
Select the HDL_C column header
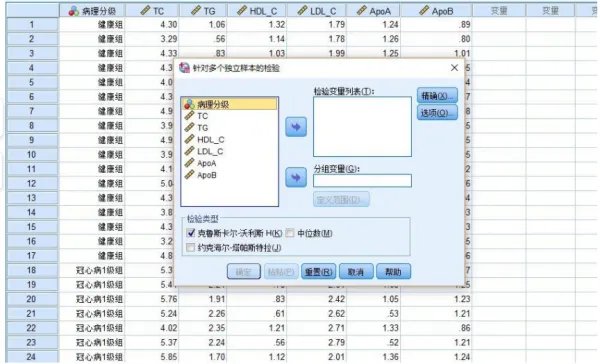pos(257,11)
